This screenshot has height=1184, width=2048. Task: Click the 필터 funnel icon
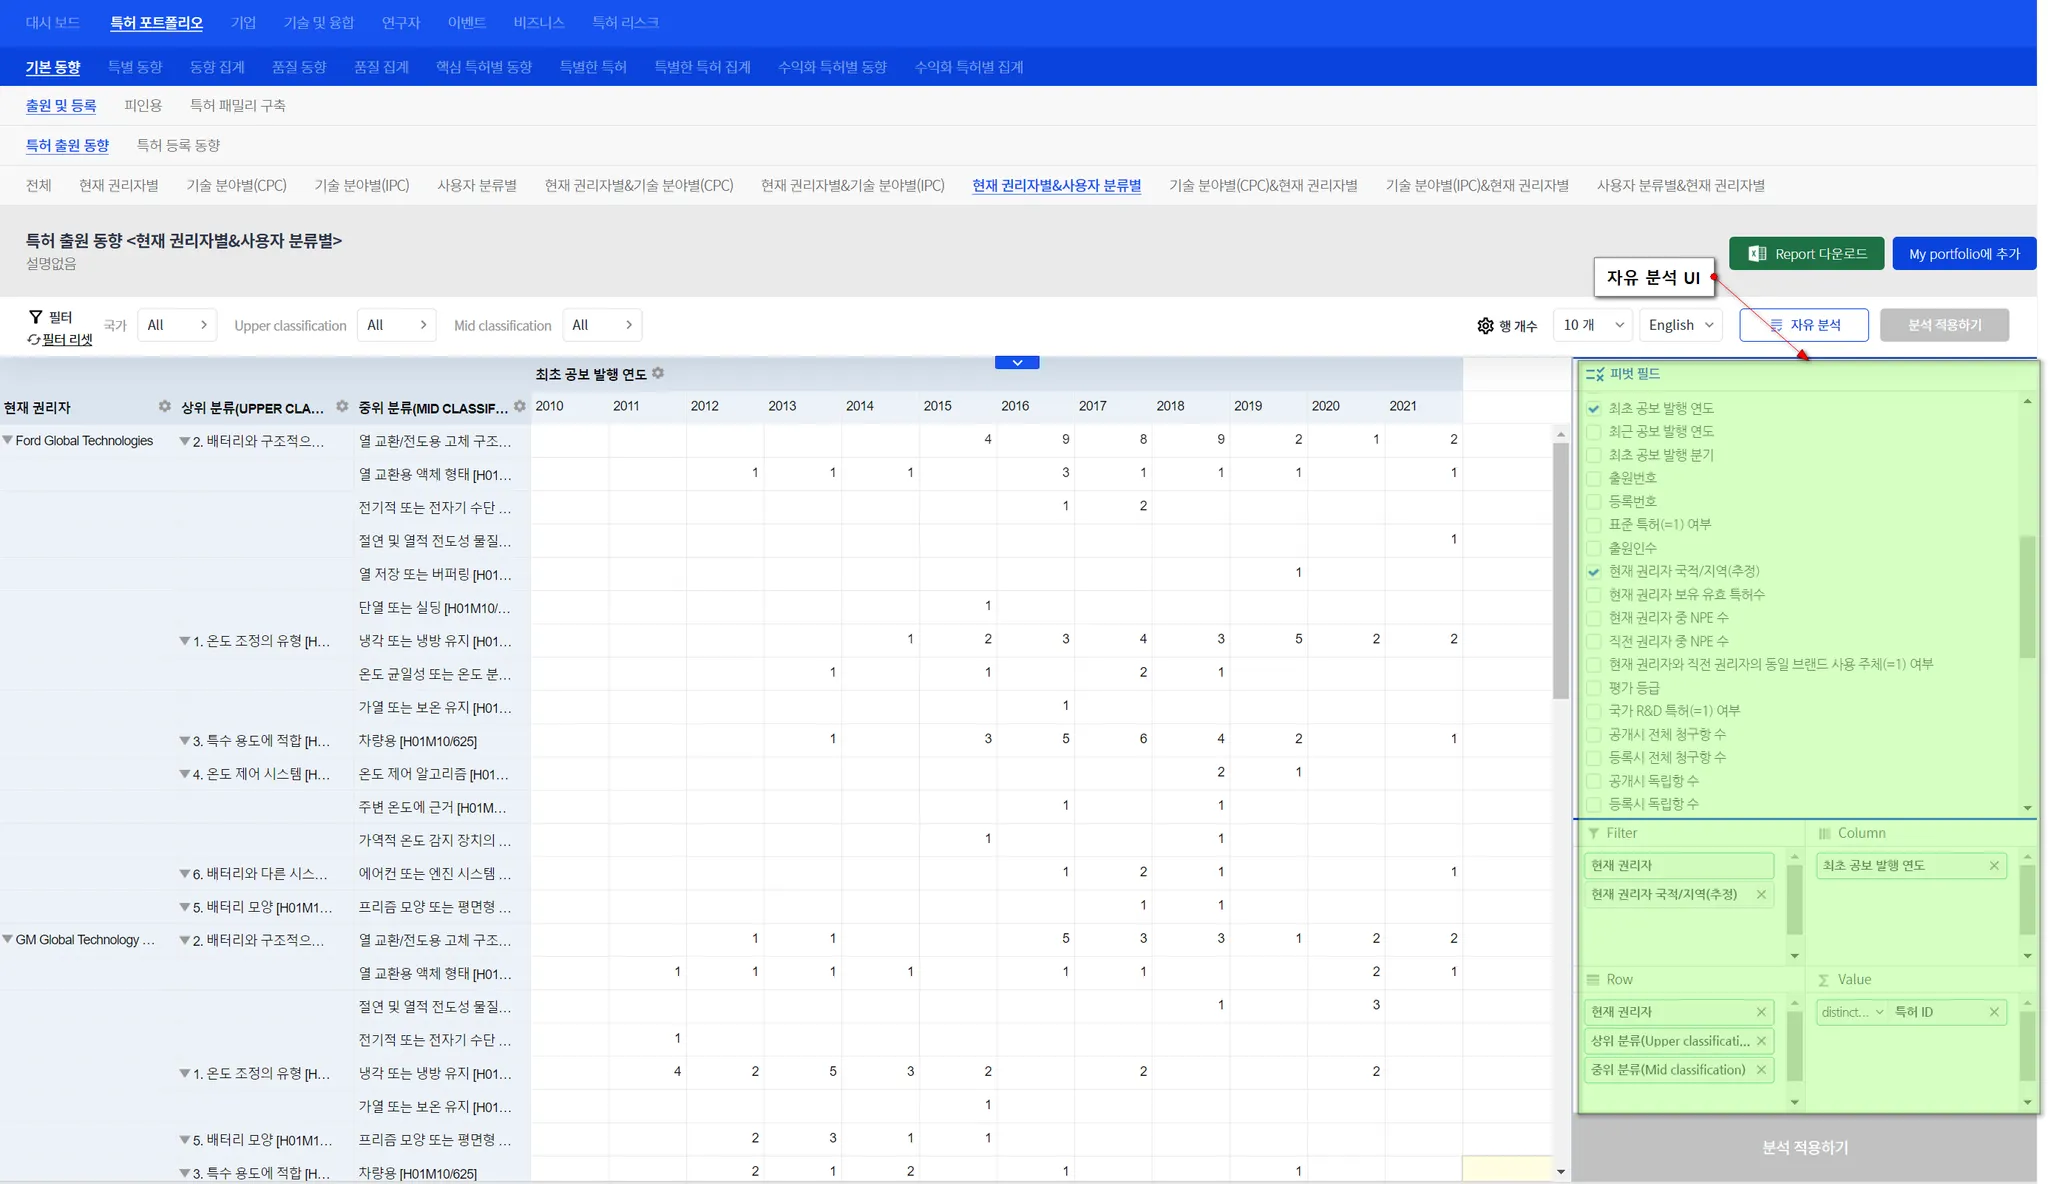[35, 317]
